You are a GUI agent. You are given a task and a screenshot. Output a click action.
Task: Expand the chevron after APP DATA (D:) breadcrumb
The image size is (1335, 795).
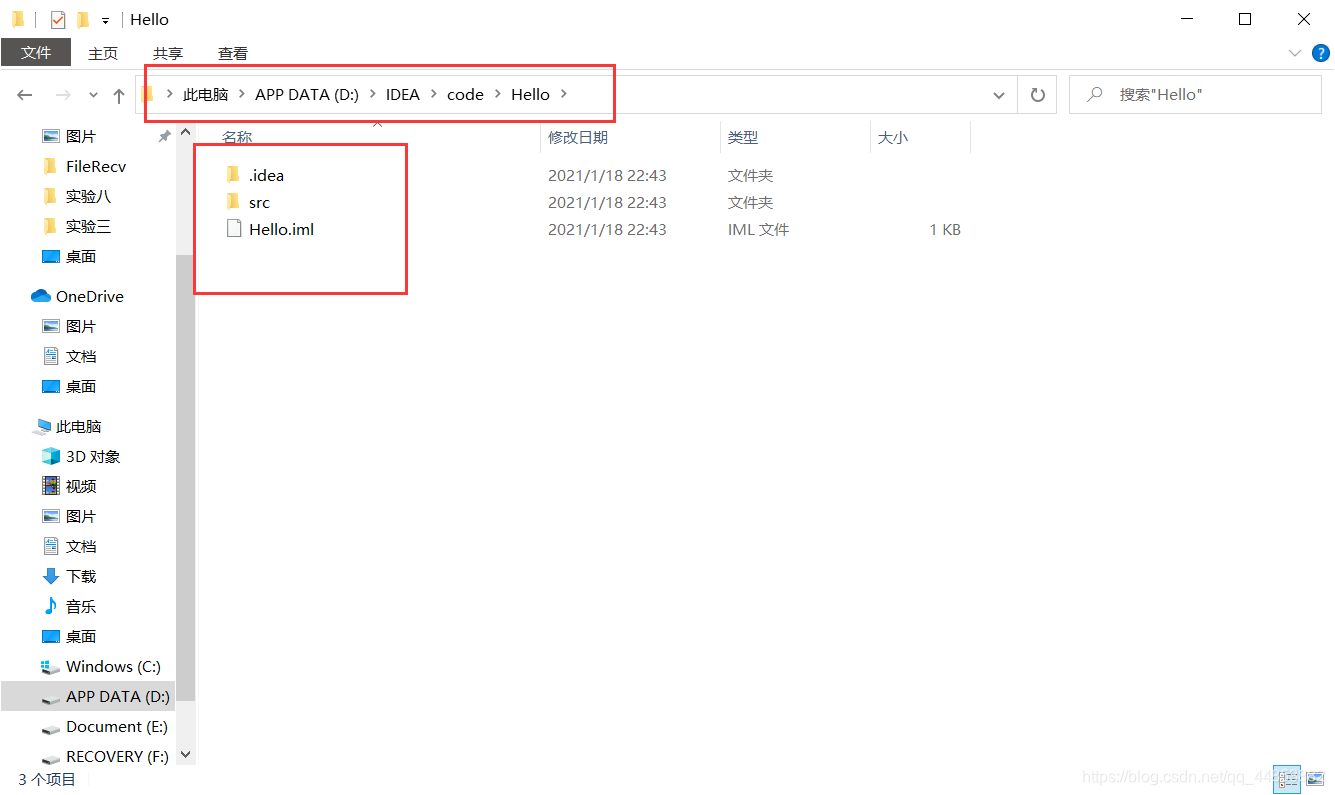(372, 94)
